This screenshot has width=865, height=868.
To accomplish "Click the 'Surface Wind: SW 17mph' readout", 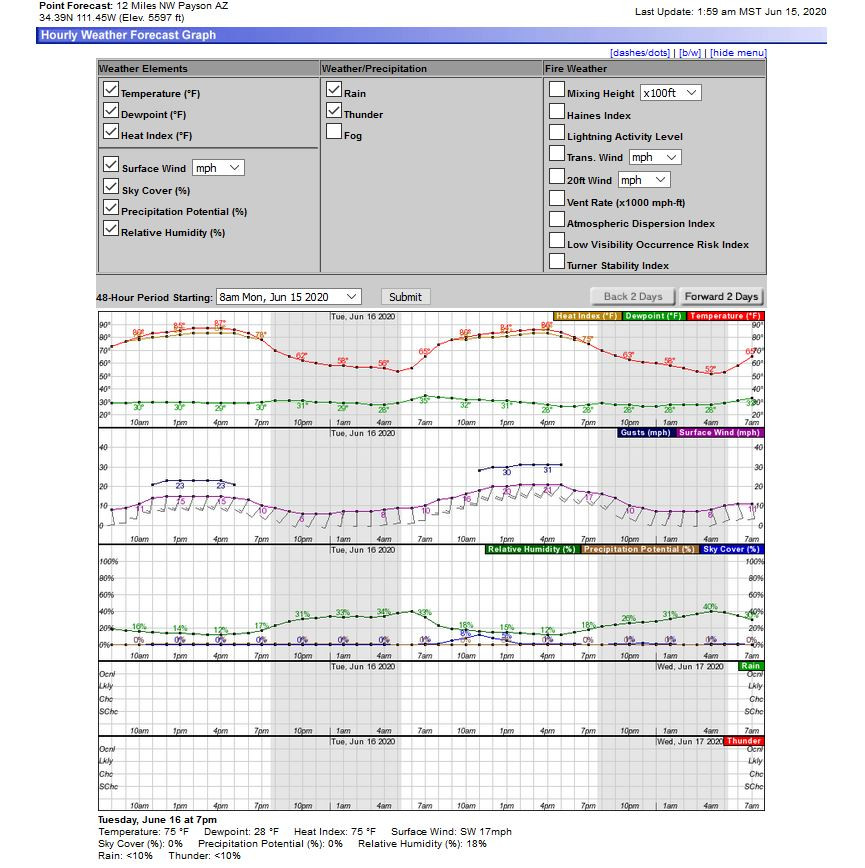I will pyautogui.click(x=451, y=832).
